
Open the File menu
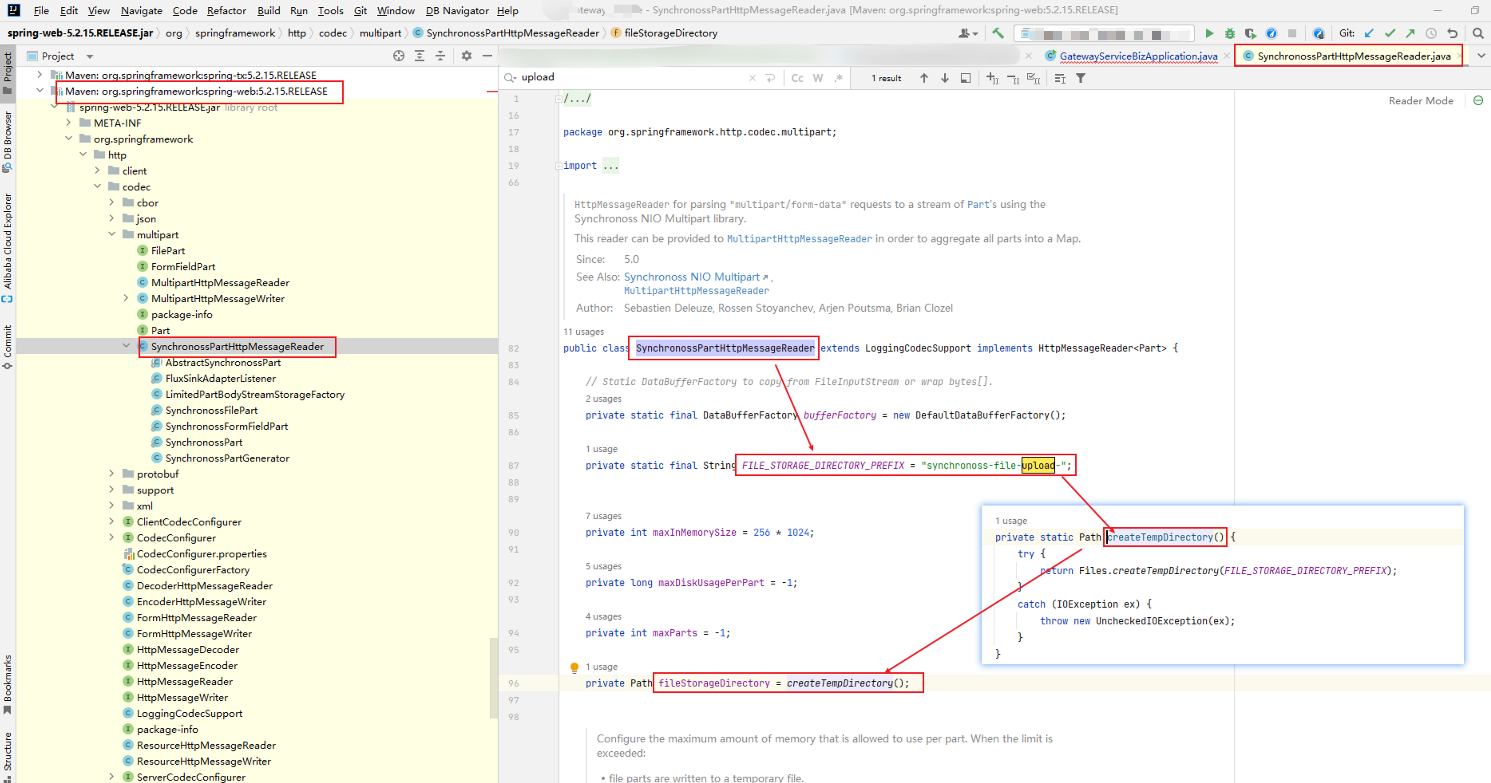[x=41, y=10]
